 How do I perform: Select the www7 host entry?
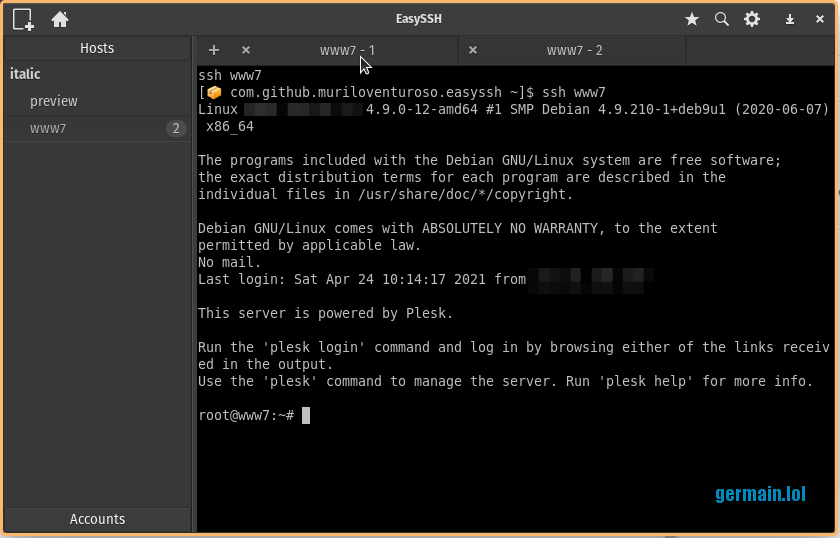pyautogui.click(x=97, y=129)
